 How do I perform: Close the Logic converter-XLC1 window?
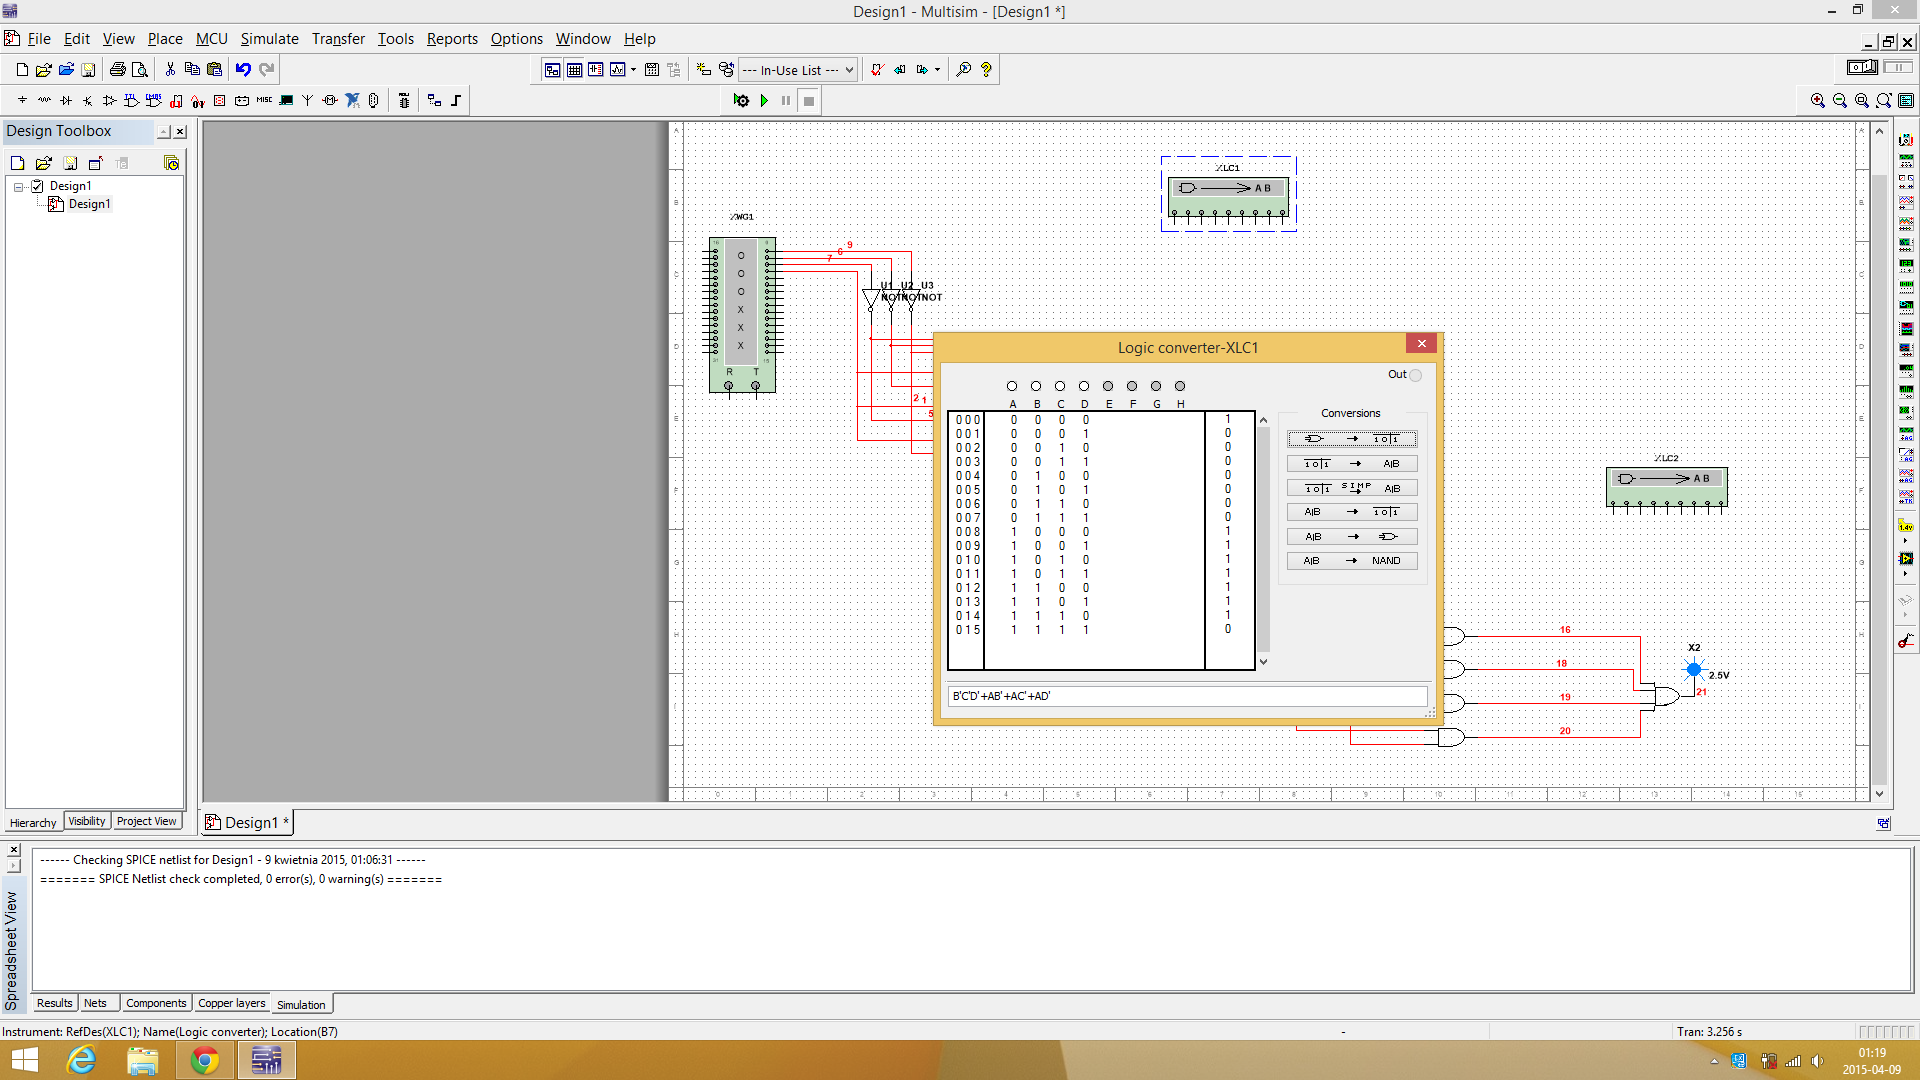(x=1421, y=344)
